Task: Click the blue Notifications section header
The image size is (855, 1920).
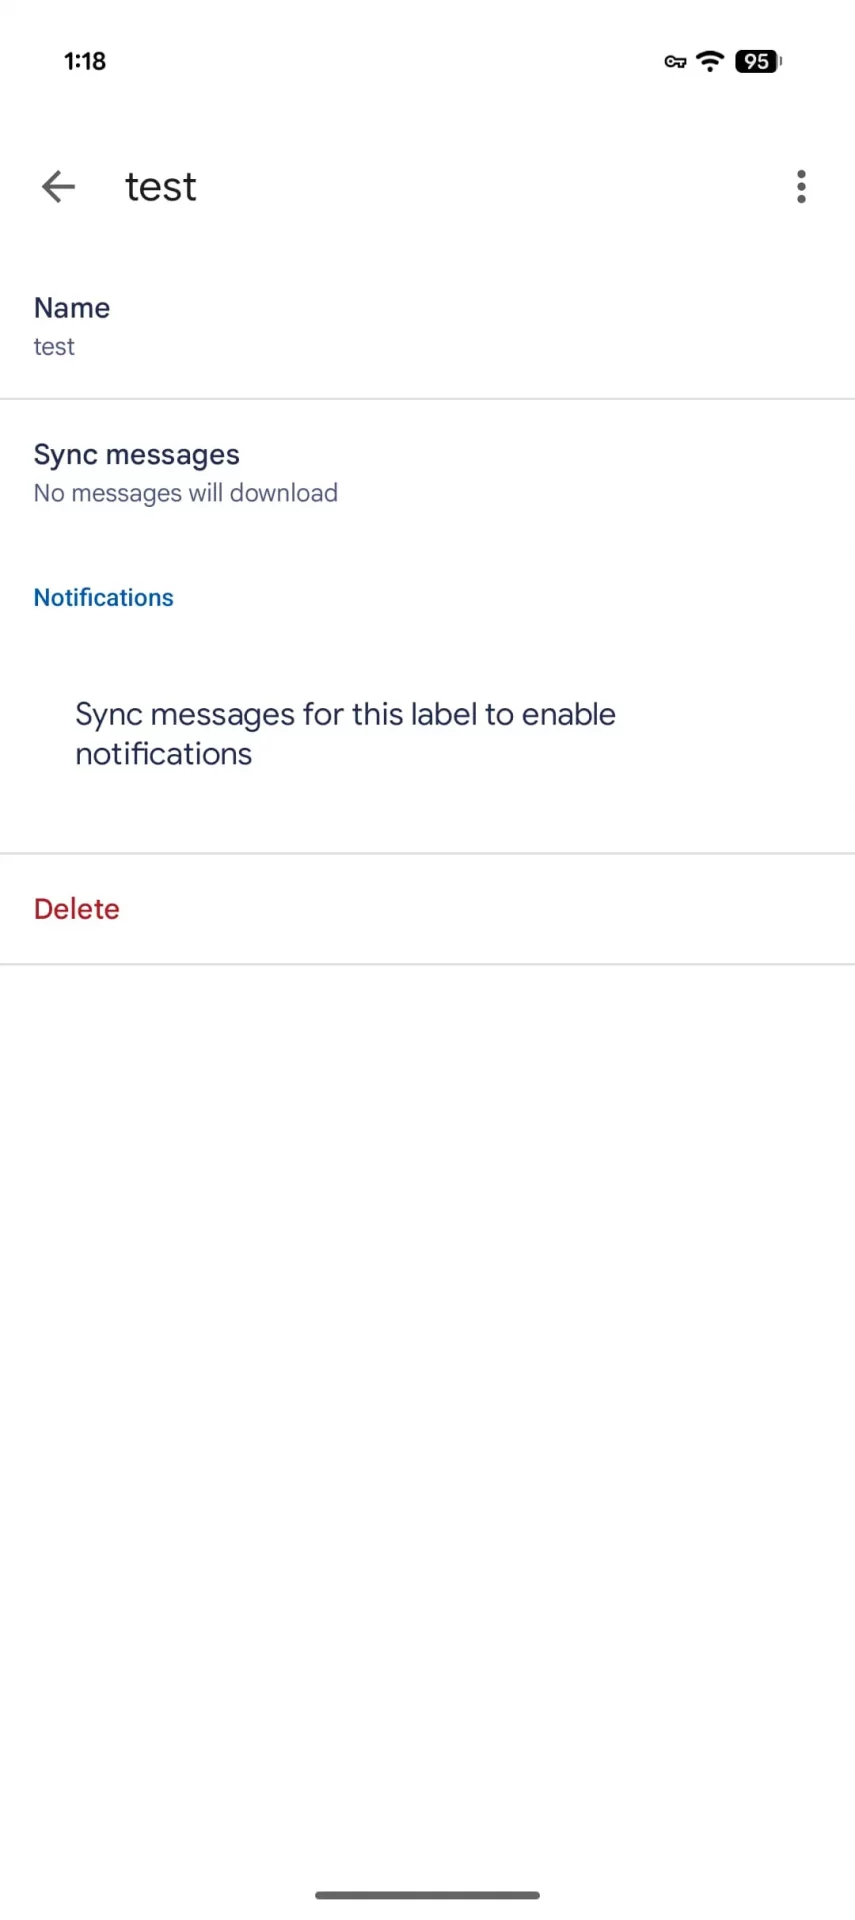Action: pyautogui.click(x=104, y=598)
